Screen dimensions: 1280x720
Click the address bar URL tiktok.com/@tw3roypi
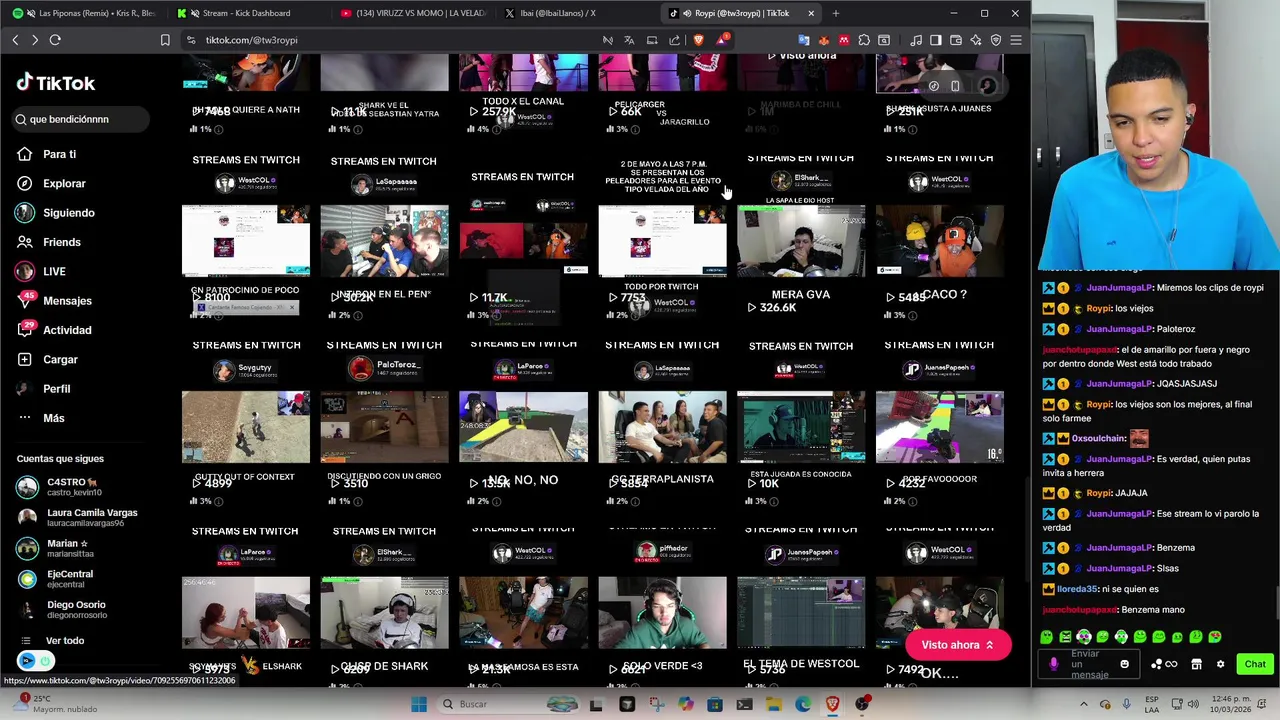(251, 40)
